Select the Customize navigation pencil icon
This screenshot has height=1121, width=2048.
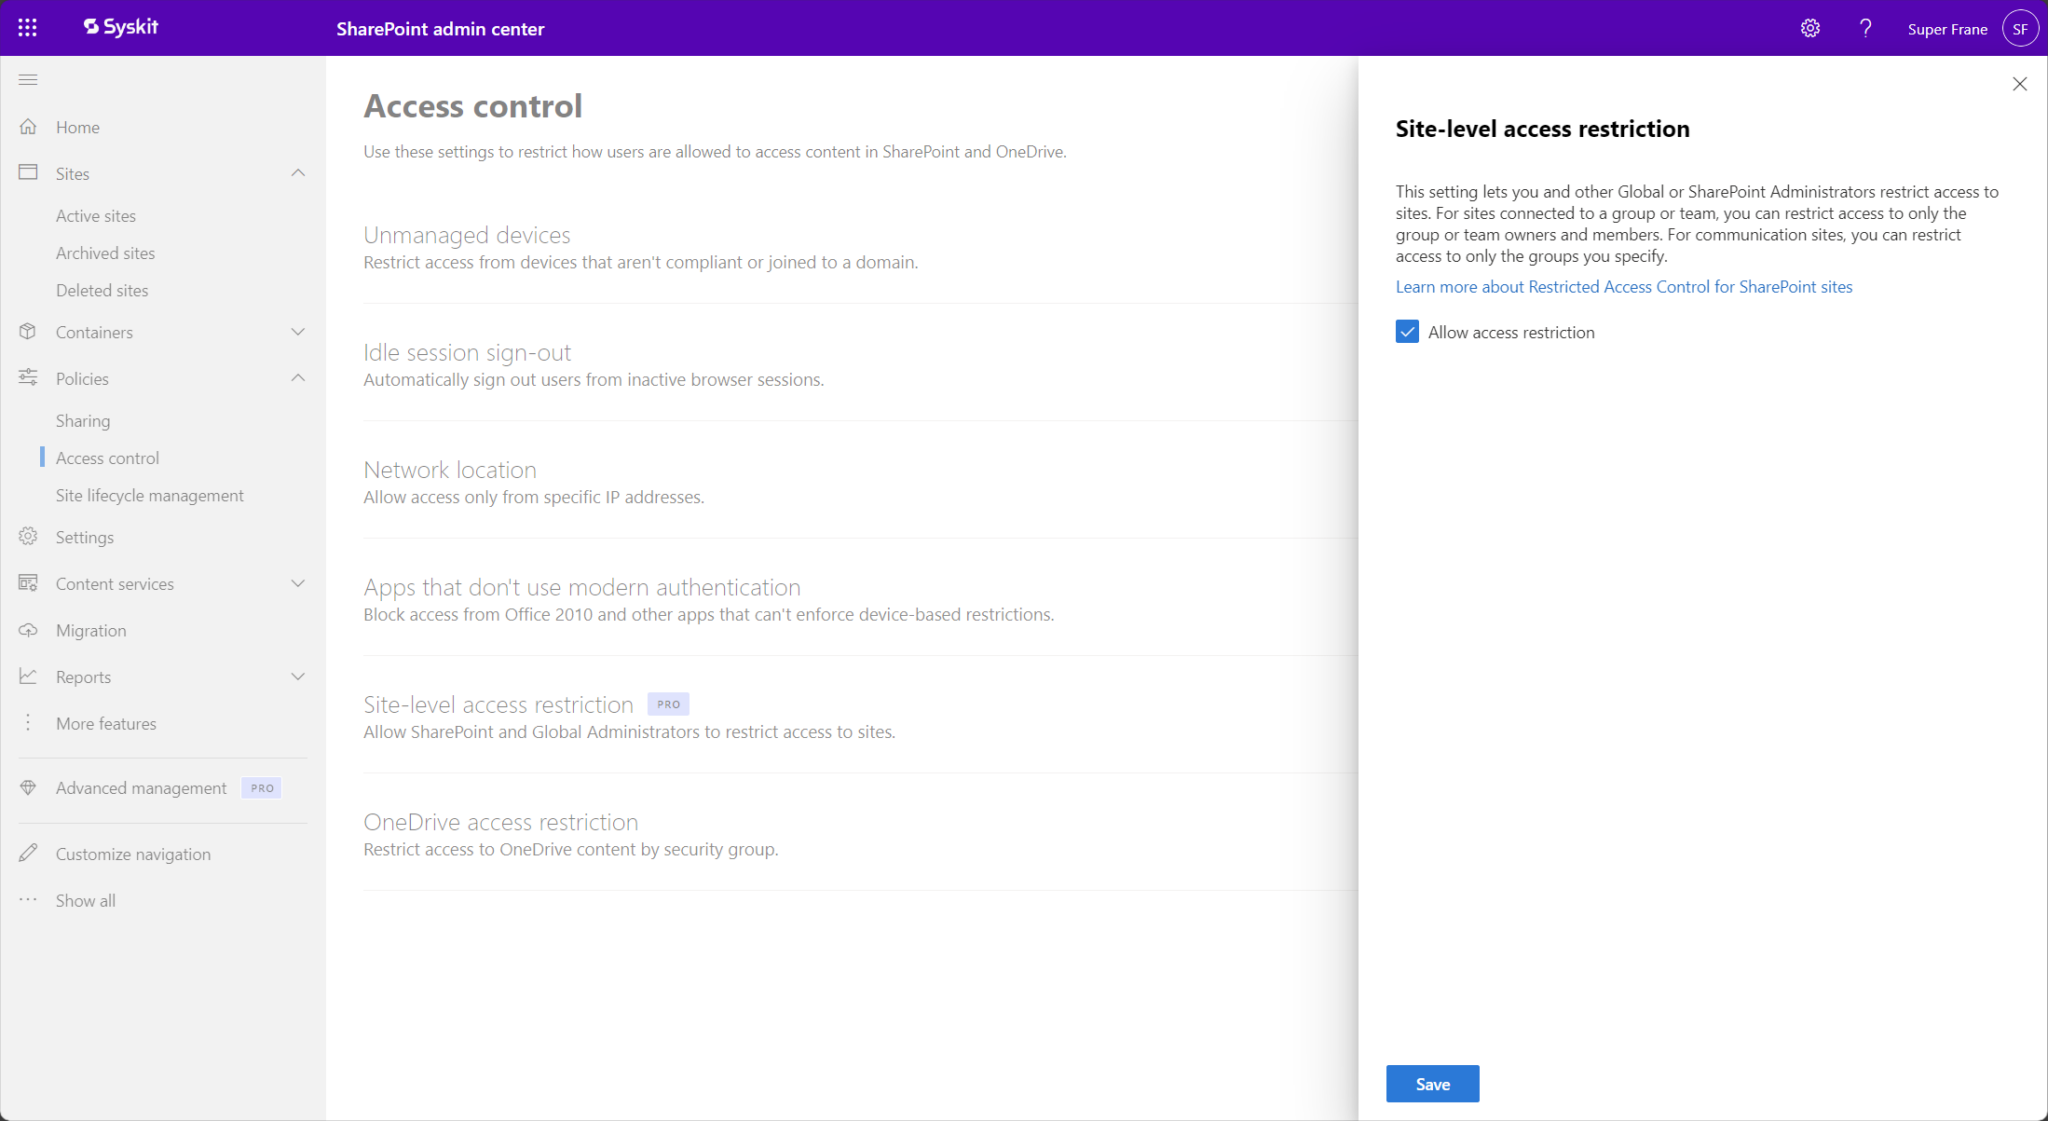pos(29,853)
